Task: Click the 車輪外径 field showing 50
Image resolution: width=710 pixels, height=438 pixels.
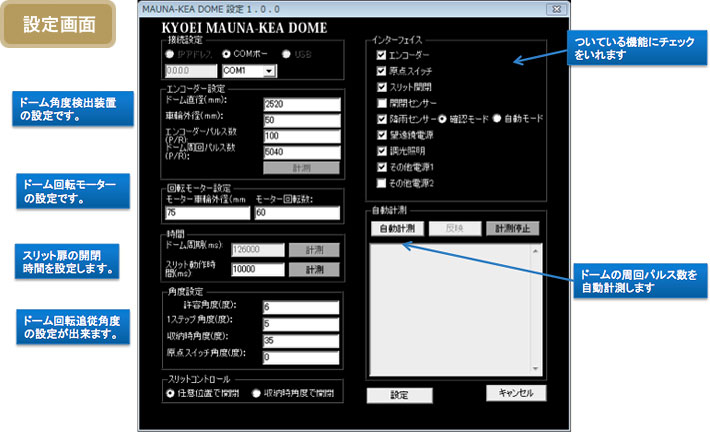Action: [302, 120]
